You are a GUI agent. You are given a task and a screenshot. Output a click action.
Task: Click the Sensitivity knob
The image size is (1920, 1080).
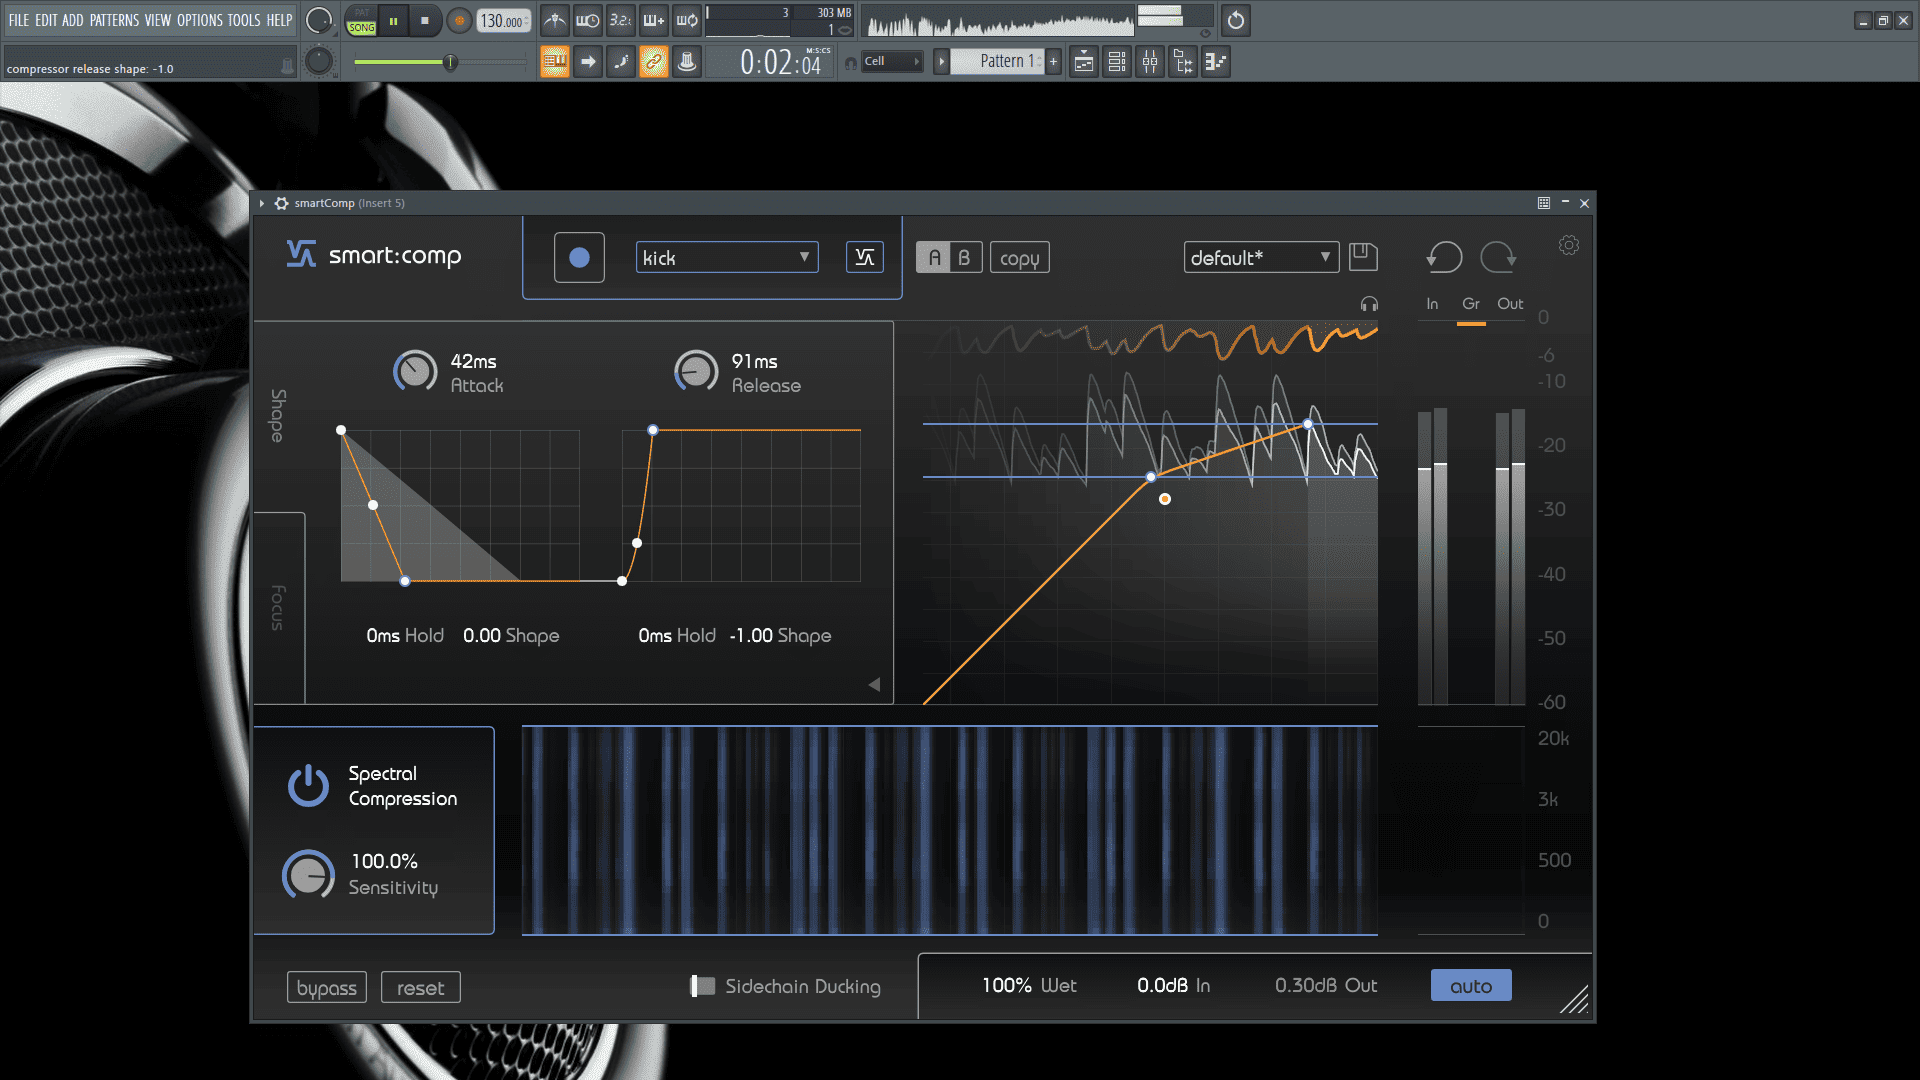308,875
